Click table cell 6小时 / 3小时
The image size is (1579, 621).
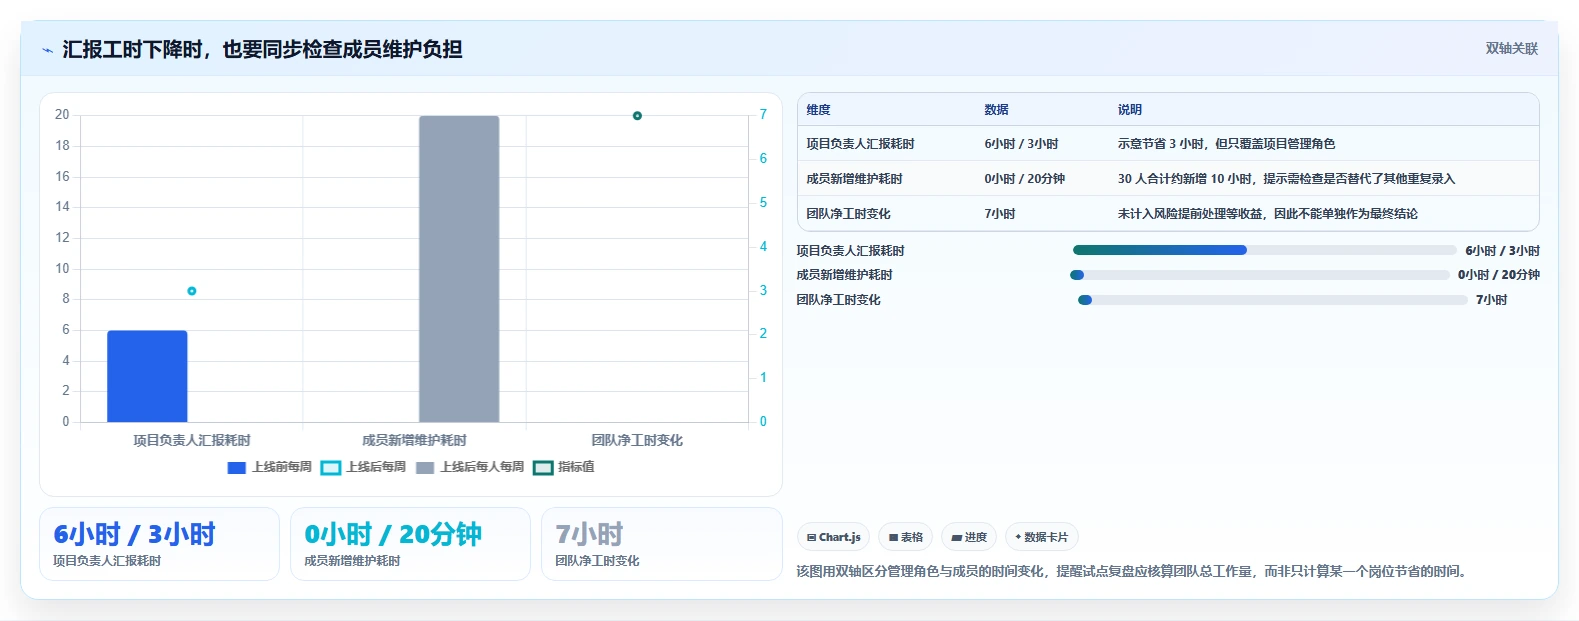tap(1022, 144)
